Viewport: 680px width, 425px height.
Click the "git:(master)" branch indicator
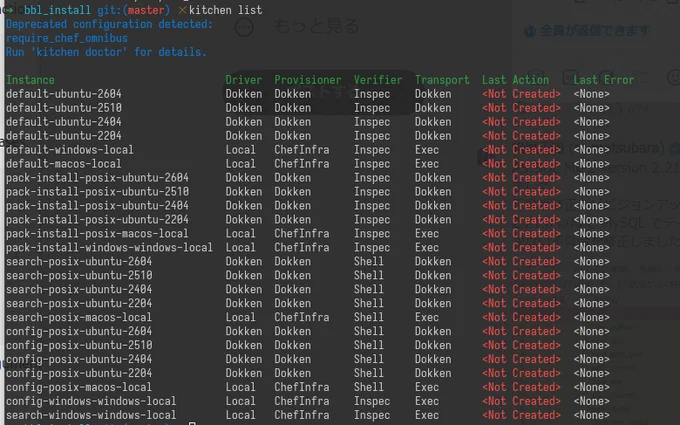[134, 10]
